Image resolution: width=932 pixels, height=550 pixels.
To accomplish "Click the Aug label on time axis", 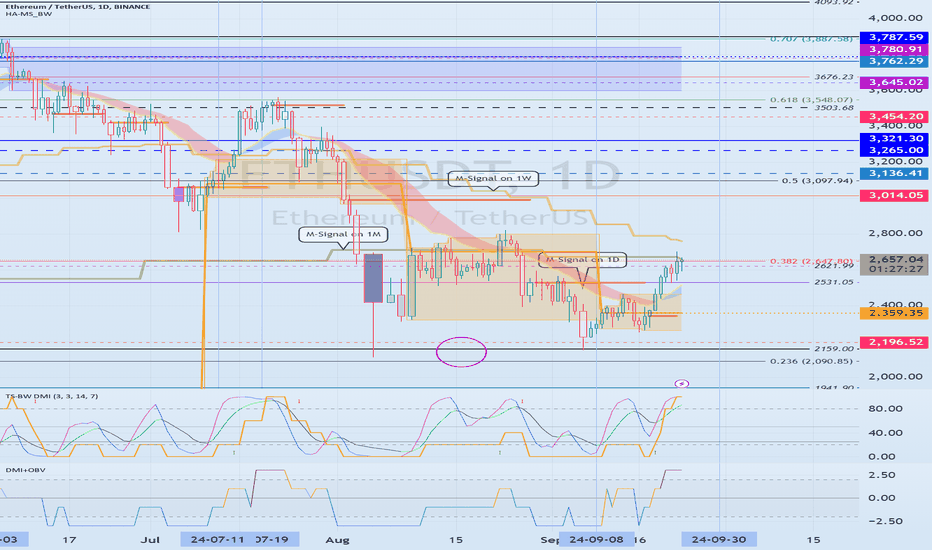I will coord(337,540).
